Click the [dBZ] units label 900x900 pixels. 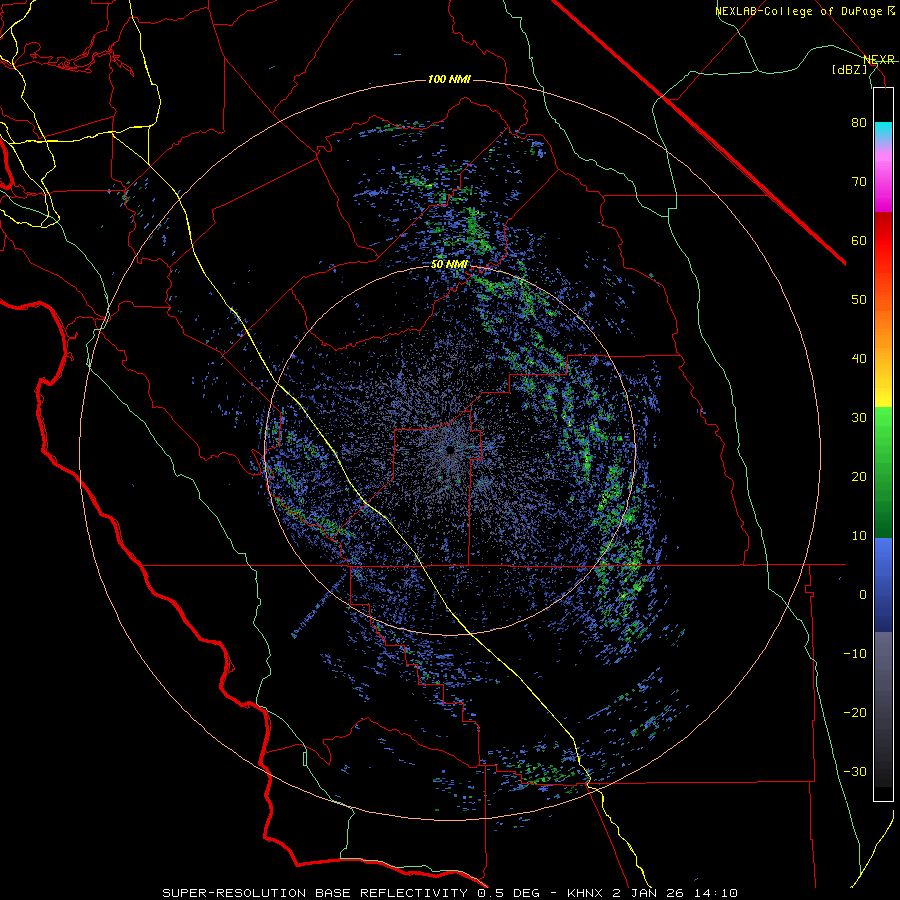click(x=850, y=70)
